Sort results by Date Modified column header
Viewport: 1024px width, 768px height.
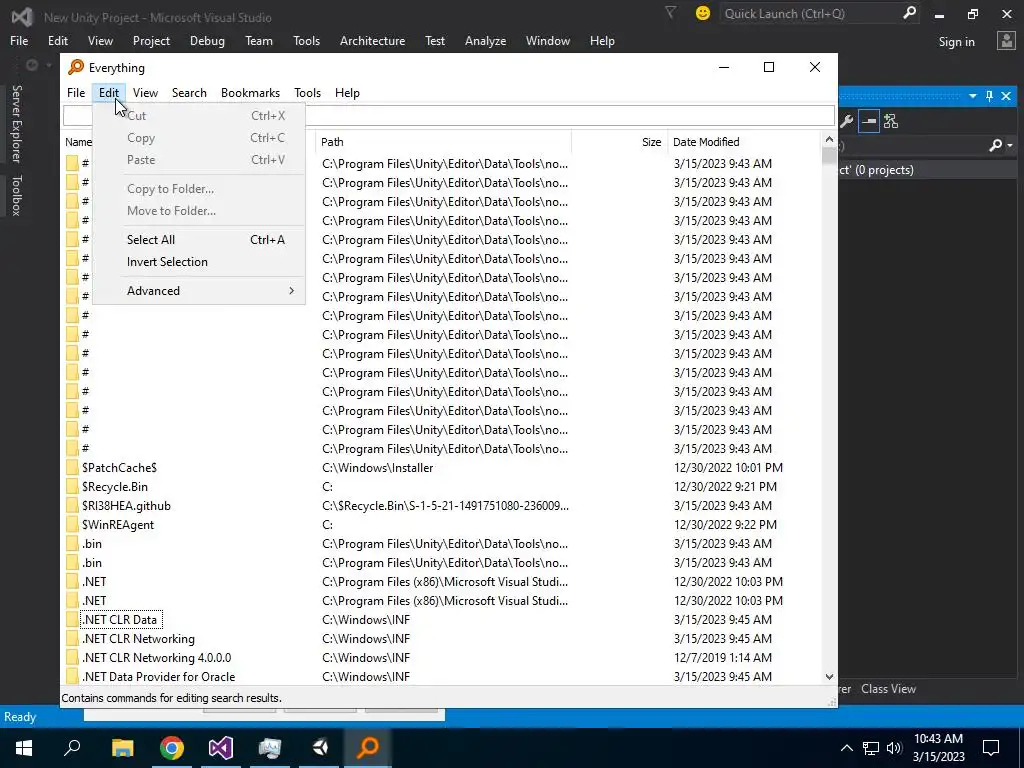(x=744, y=142)
